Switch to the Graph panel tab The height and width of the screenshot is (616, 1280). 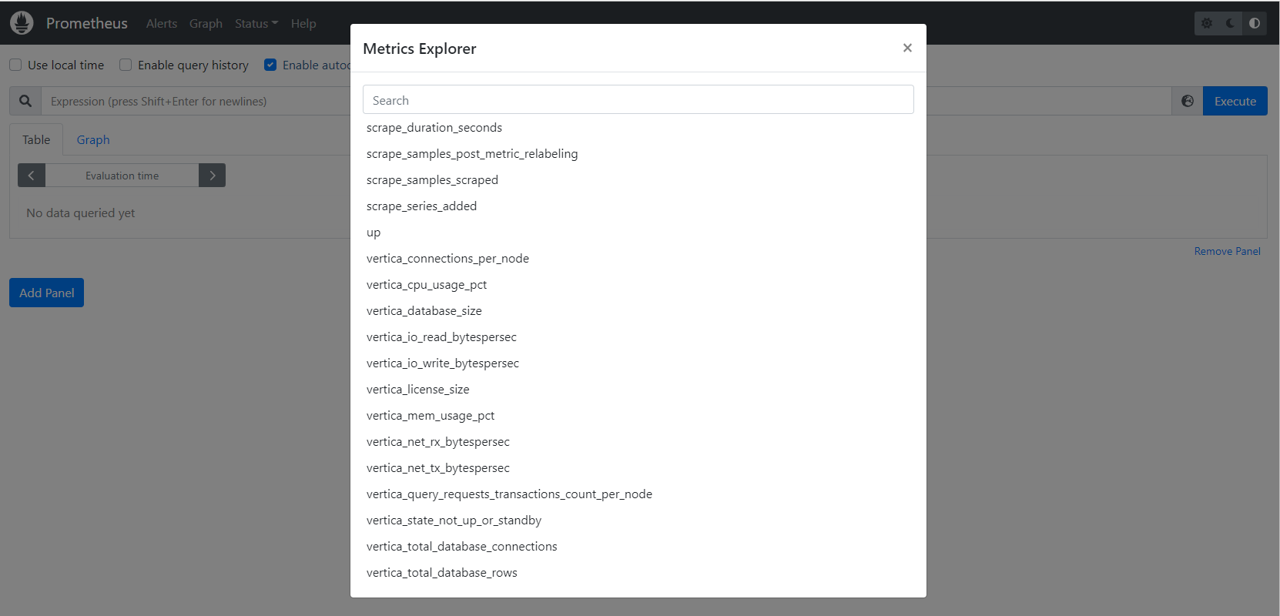(x=93, y=140)
